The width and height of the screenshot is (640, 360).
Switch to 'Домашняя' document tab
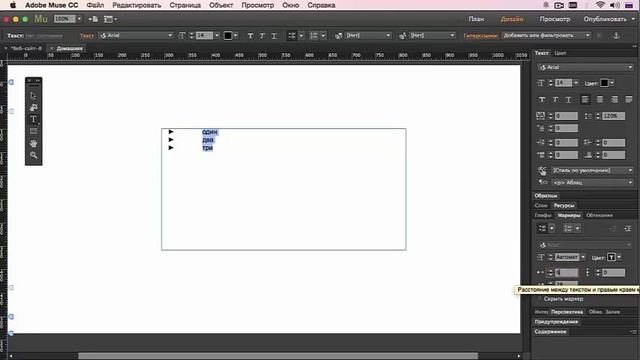(x=69, y=48)
